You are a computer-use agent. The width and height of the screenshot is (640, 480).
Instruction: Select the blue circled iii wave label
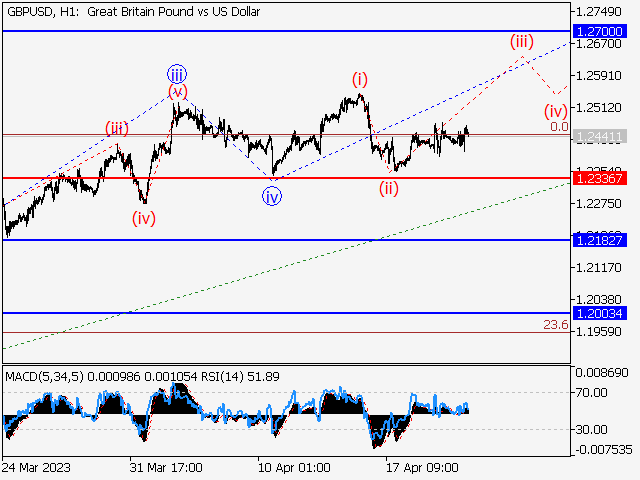tap(177, 75)
